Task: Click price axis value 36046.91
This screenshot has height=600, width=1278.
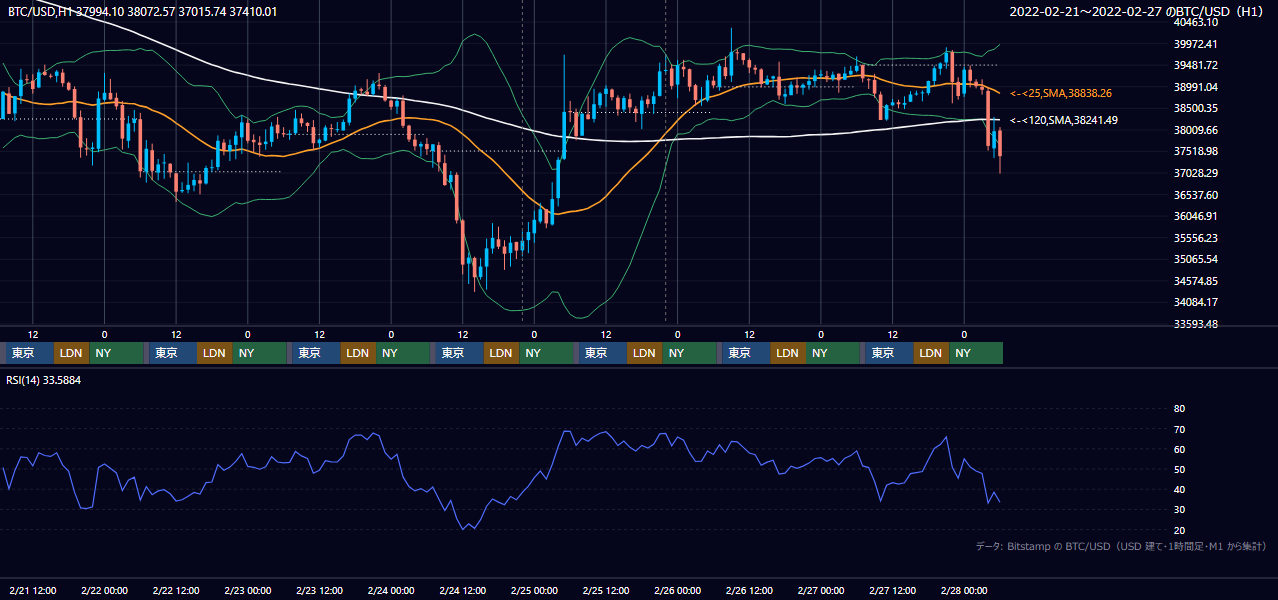Action: coord(1195,216)
